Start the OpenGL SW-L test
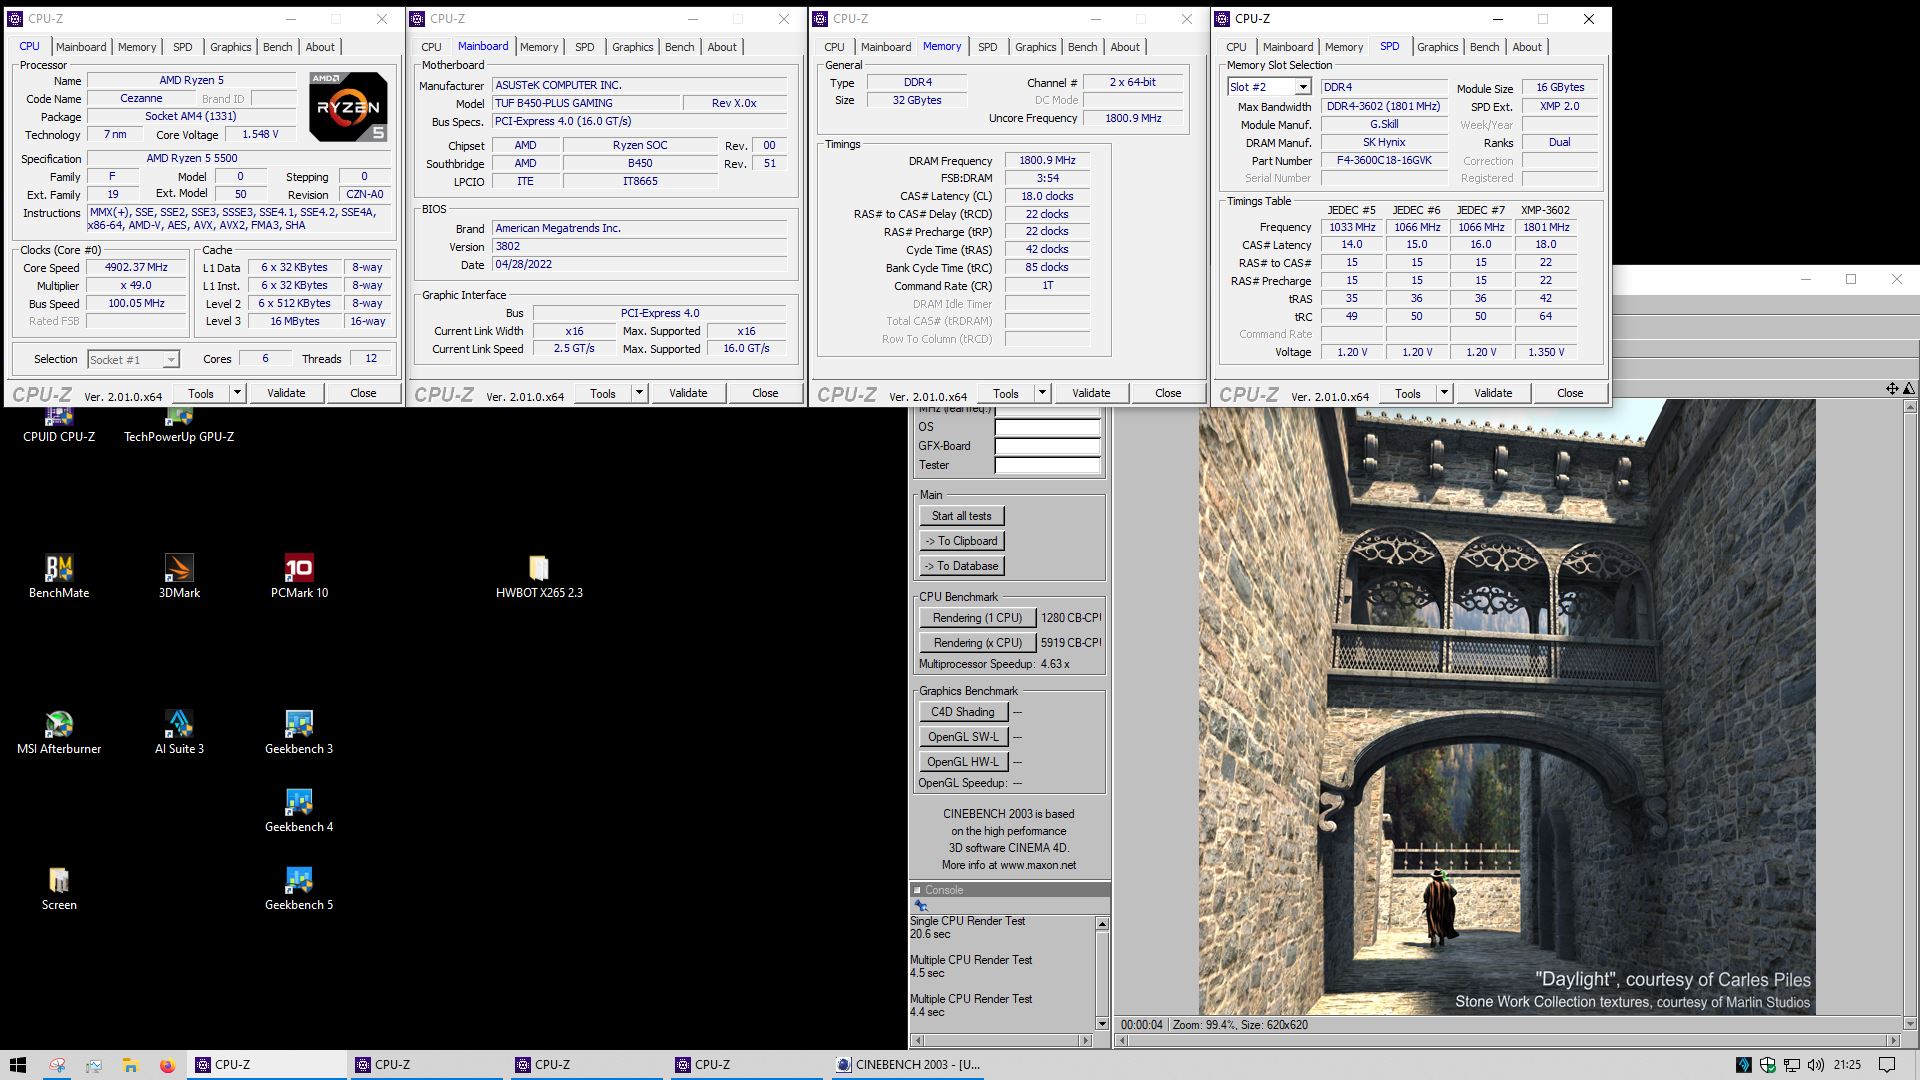Screen dimensions: 1920x1080 coord(963,737)
